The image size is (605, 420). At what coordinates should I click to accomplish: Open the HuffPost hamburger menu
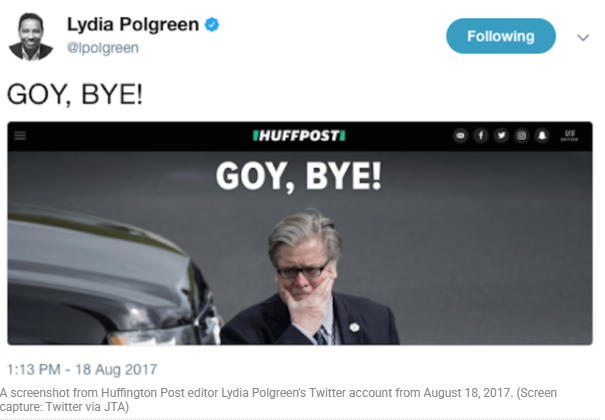coord(20,135)
